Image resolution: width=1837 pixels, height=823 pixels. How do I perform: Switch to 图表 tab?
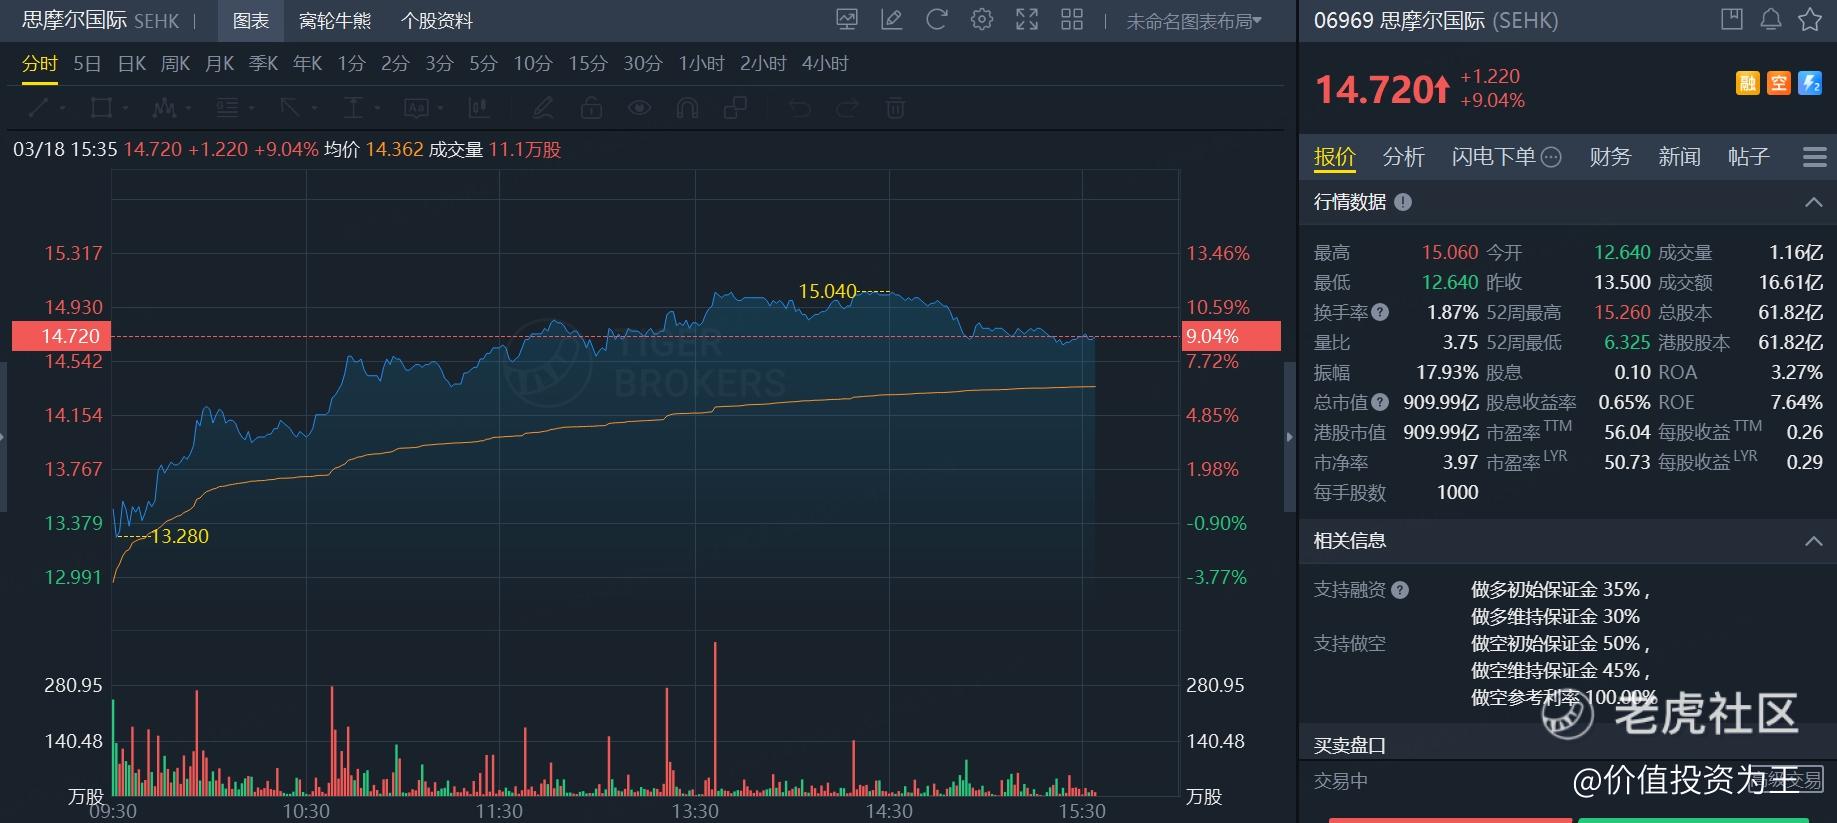pos(250,20)
